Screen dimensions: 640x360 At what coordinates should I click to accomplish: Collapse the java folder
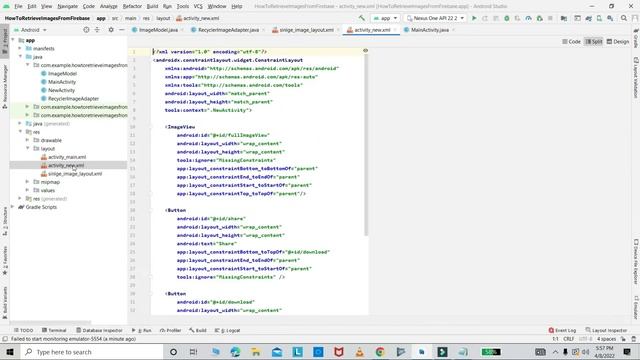(x=20, y=57)
